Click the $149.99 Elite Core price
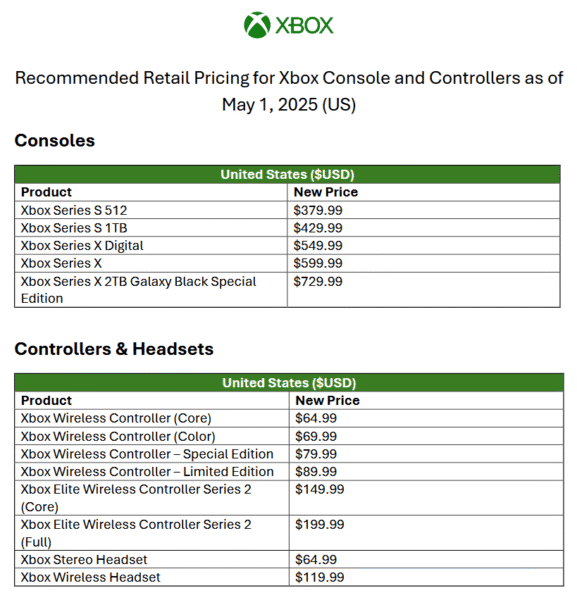This screenshot has width=577, height=600. (x=319, y=489)
